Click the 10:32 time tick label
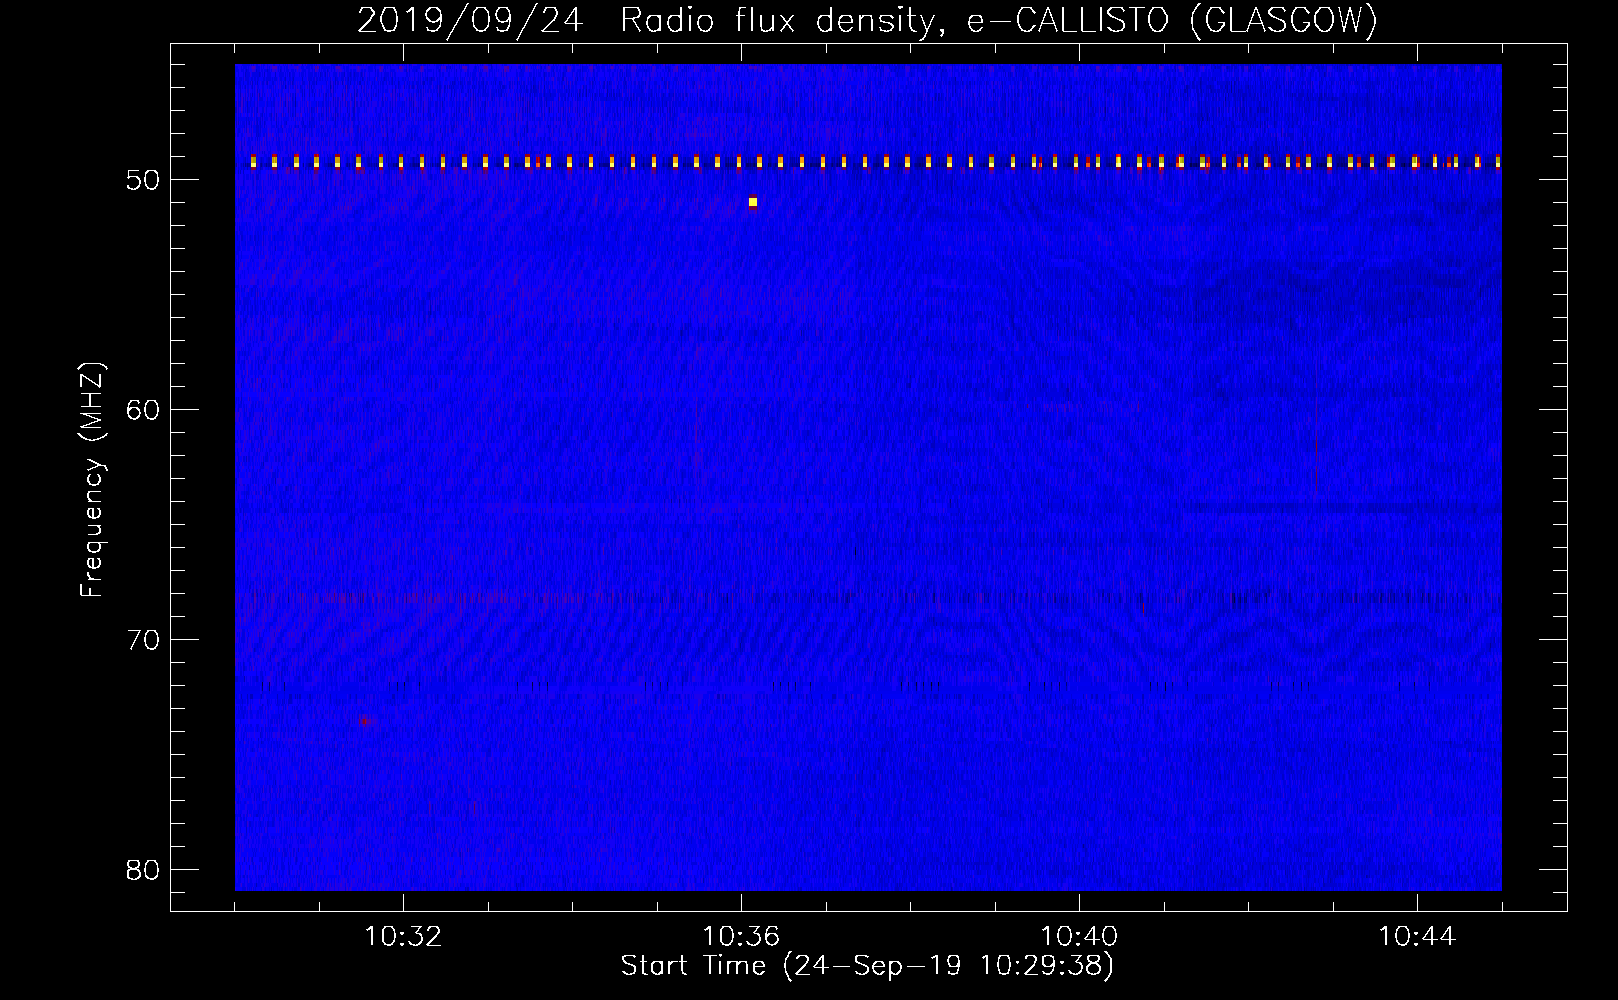 [403, 937]
